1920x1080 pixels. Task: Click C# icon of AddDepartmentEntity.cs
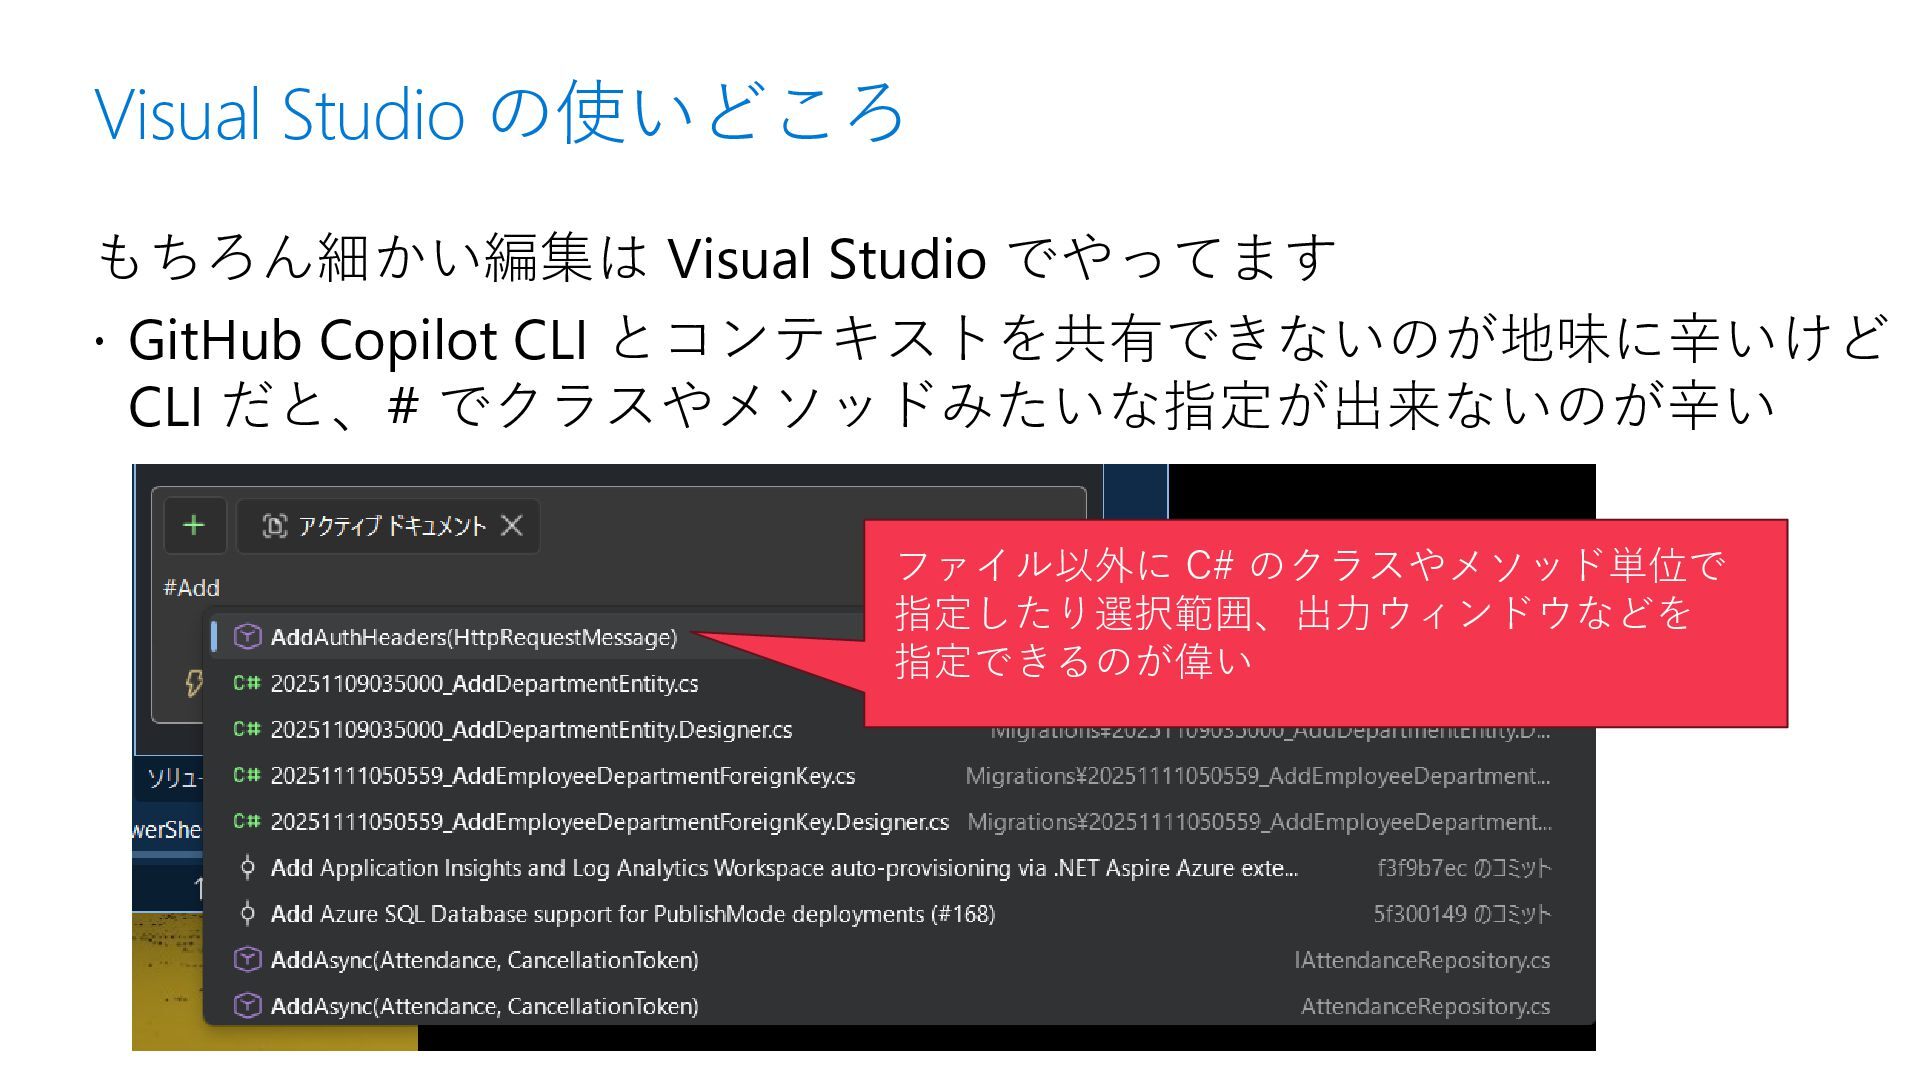point(247,683)
